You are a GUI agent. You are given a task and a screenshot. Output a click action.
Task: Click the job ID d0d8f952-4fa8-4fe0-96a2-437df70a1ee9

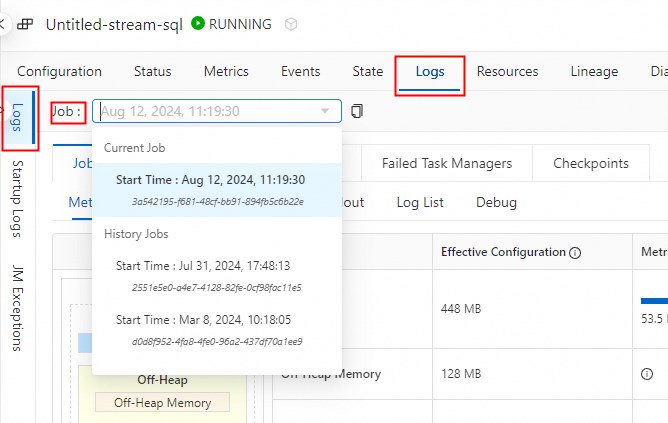point(217,342)
